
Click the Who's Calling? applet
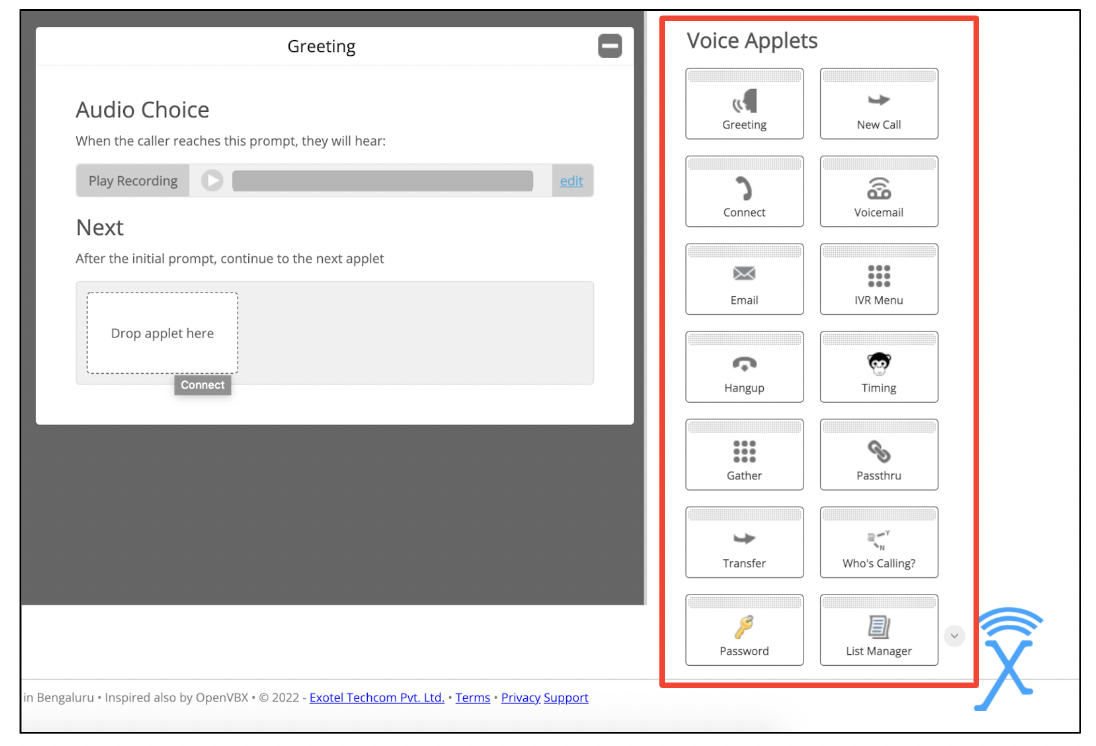878,543
